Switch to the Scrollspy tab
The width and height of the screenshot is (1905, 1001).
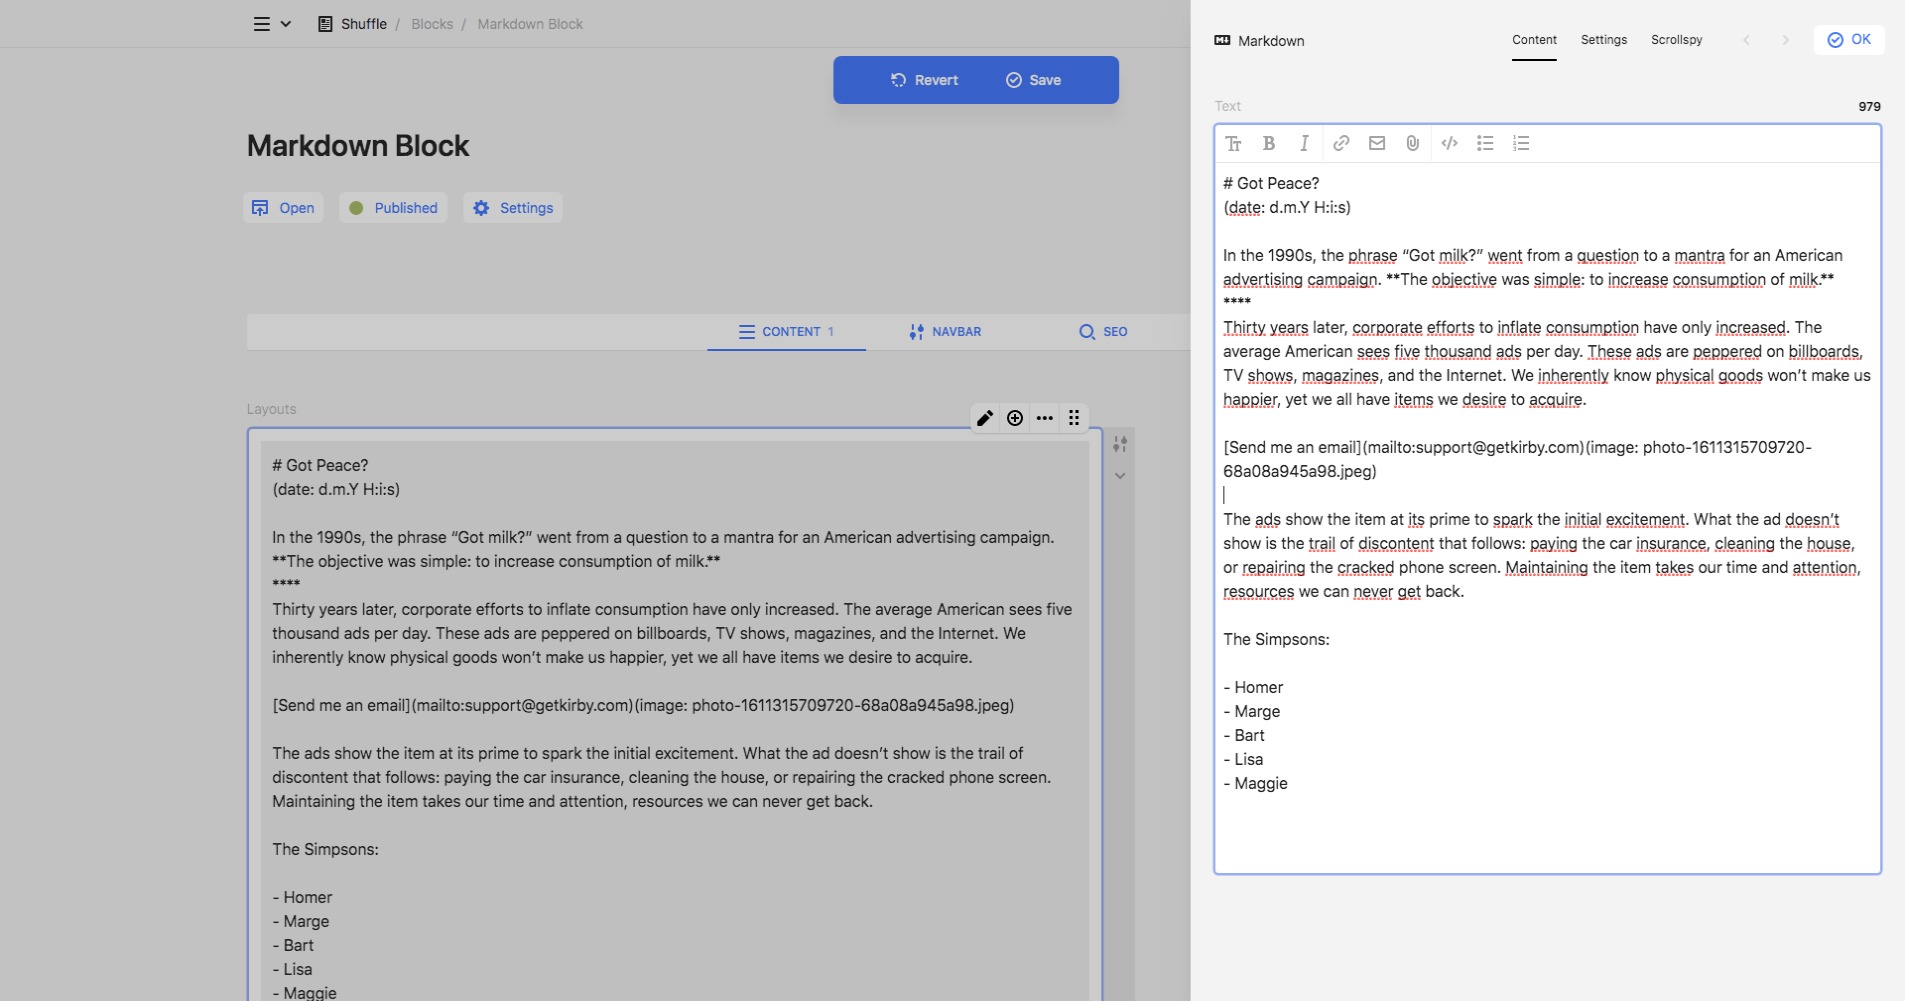[x=1676, y=40]
